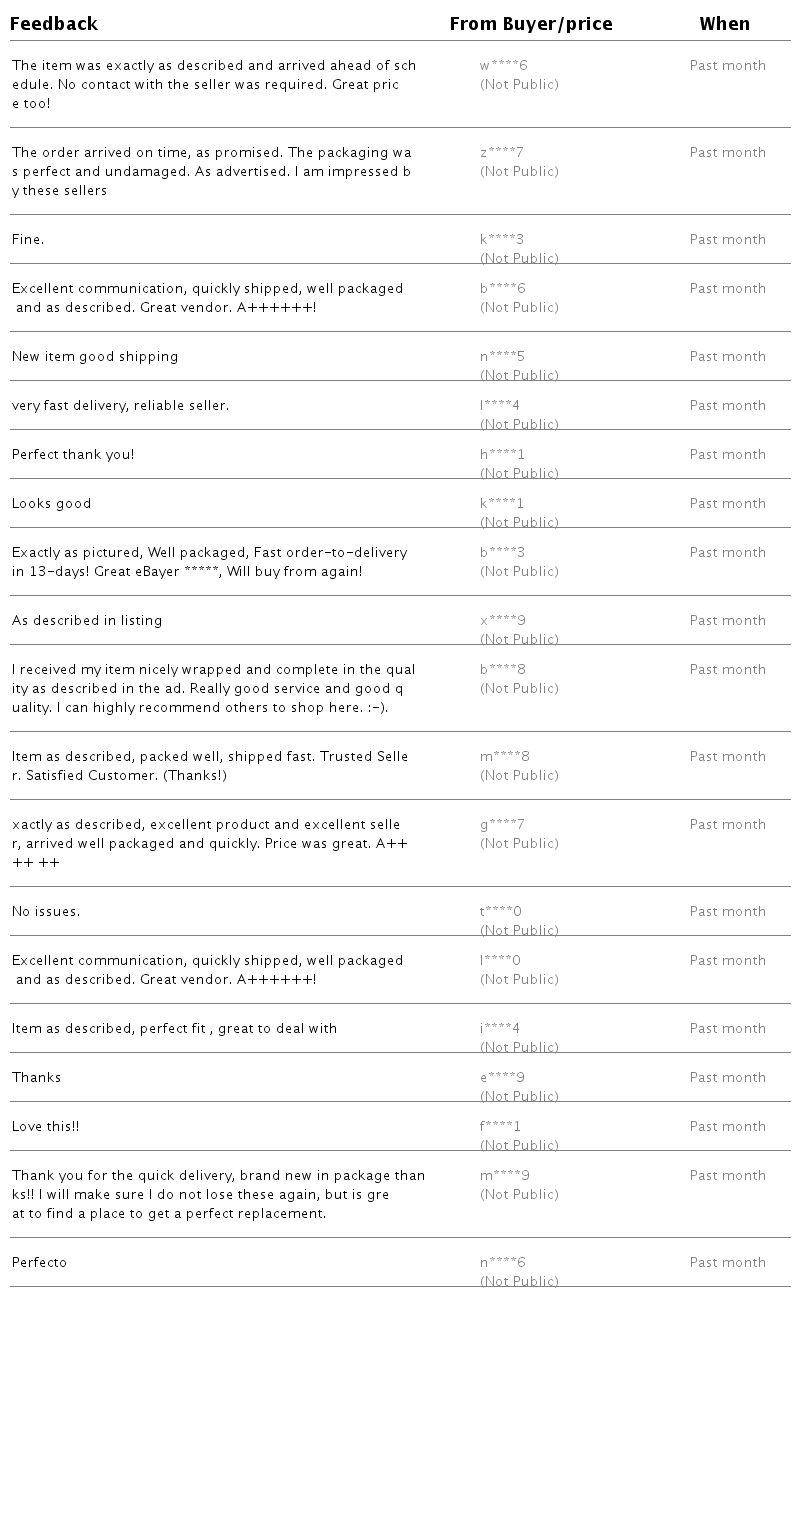Click buyer t****0 beside "No issues."
This screenshot has width=800, height=1536.
pyautogui.click(x=500, y=912)
